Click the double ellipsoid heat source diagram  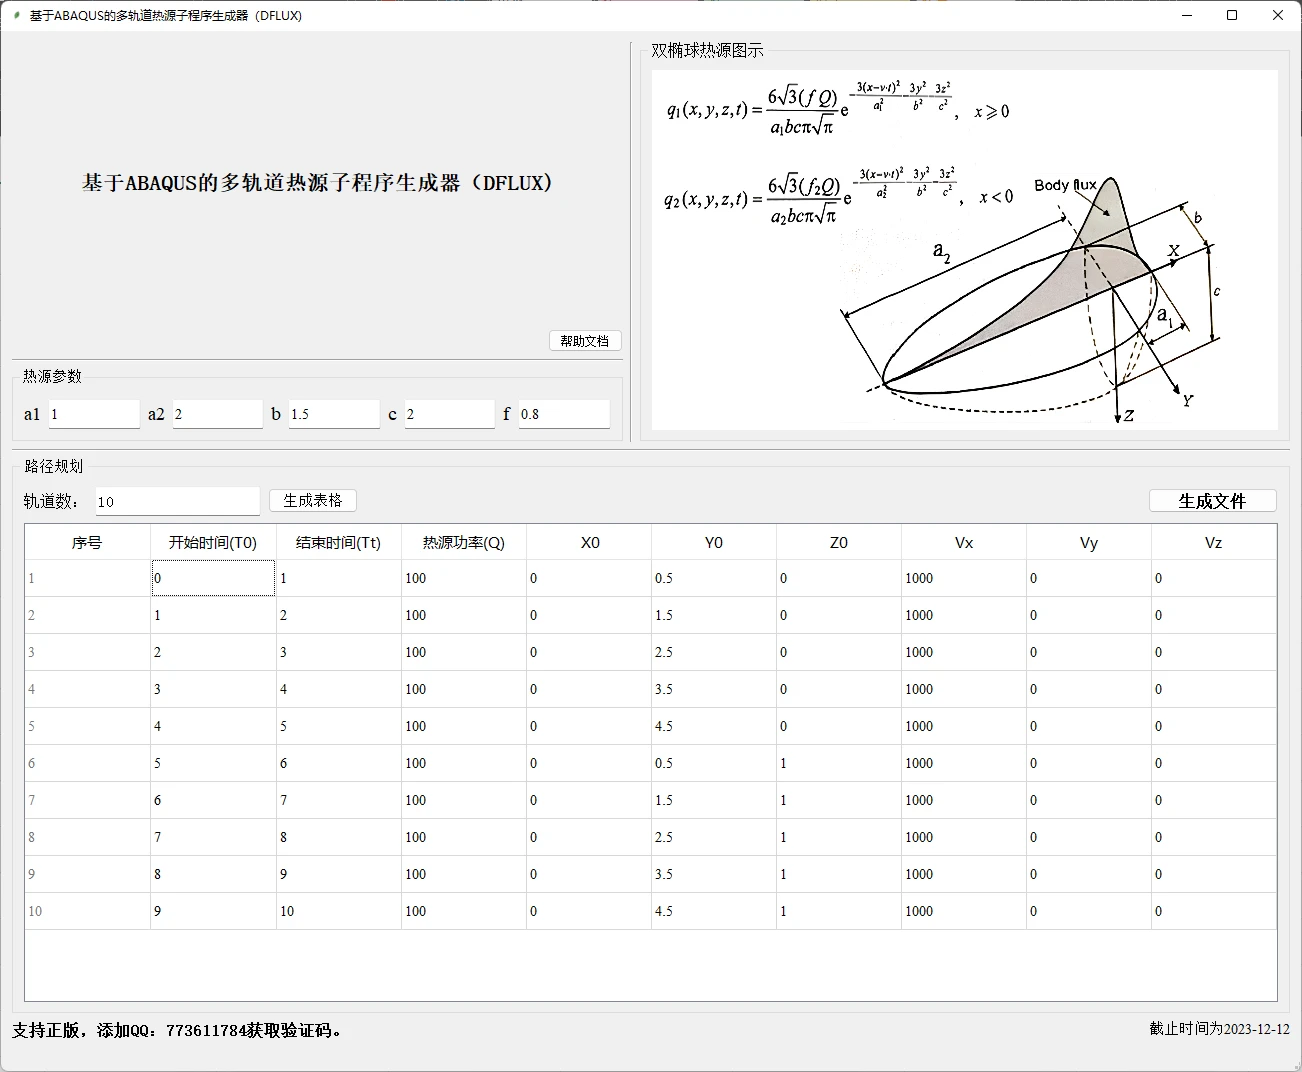point(965,250)
